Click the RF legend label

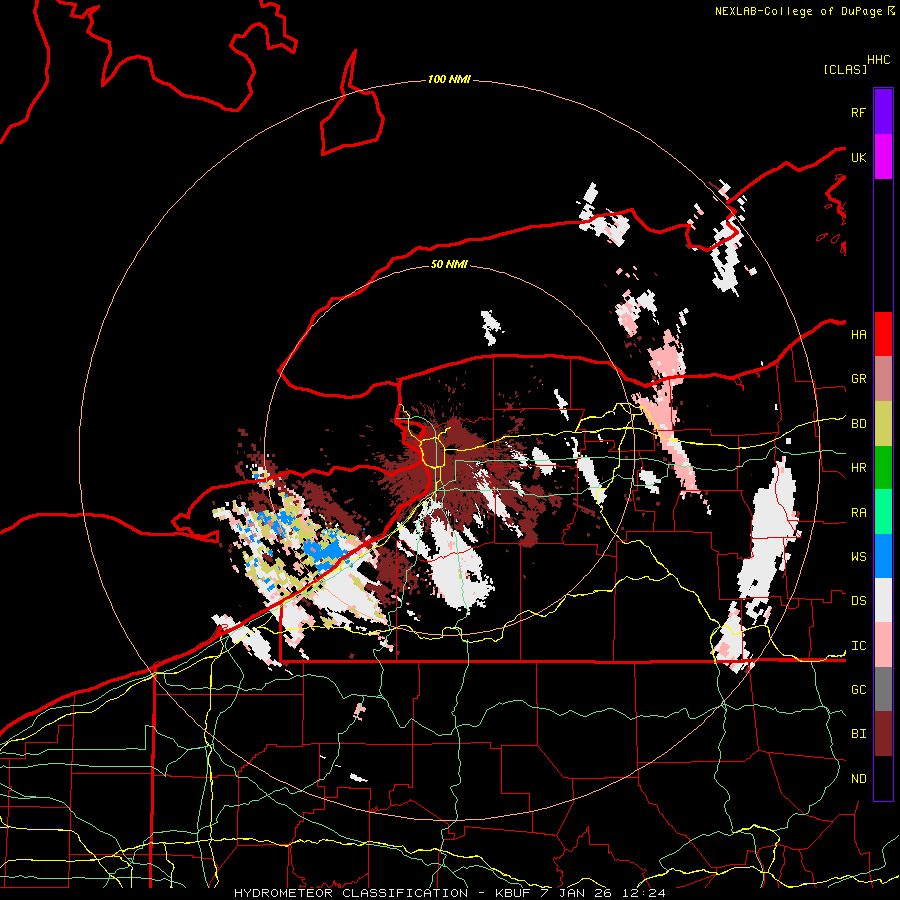point(858,112)
